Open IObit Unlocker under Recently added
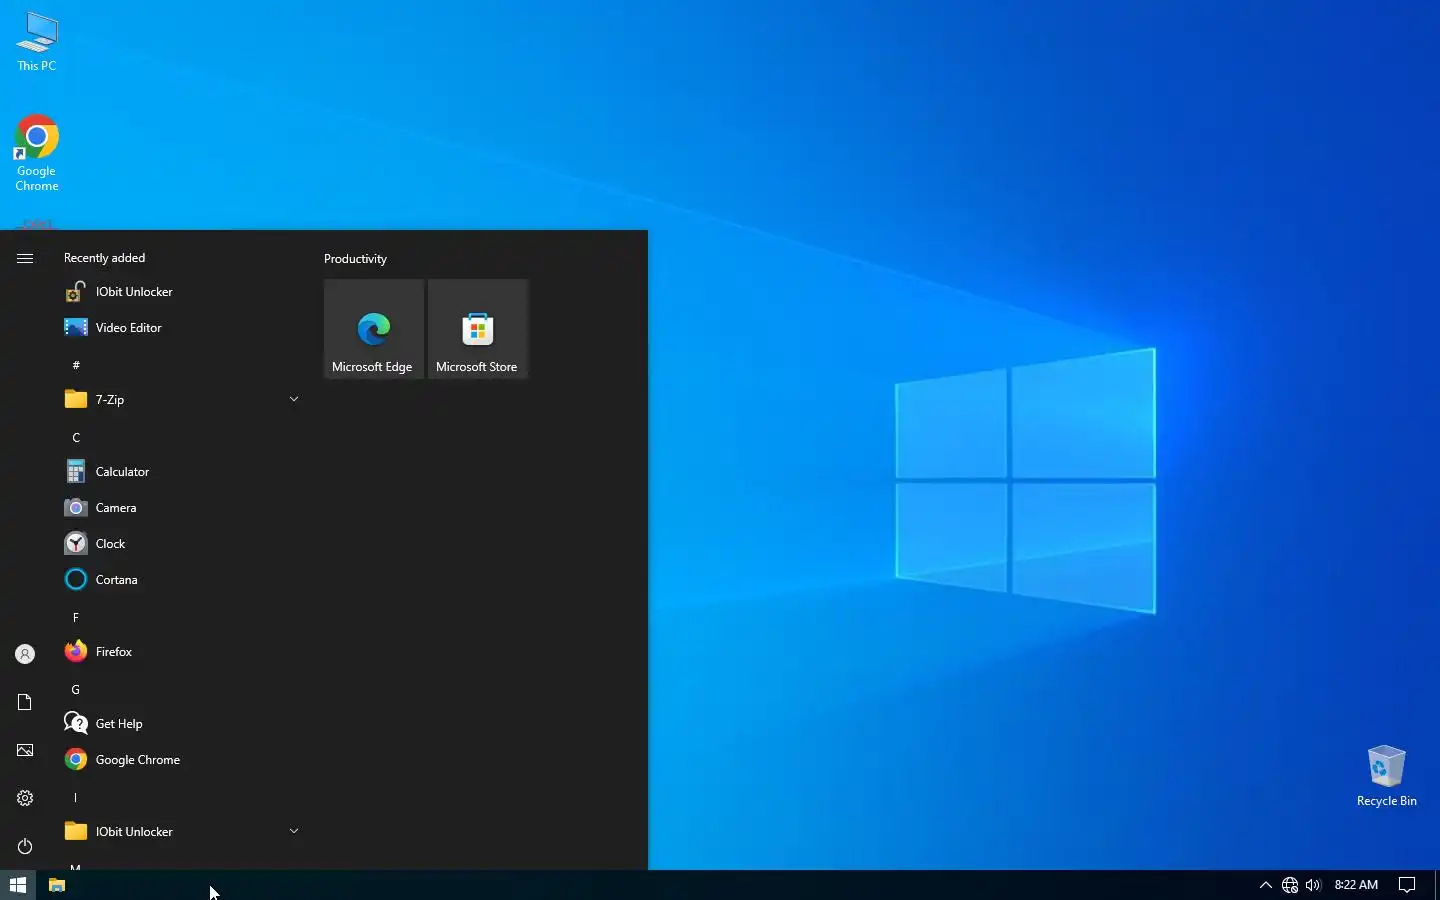 coord(180,292)
